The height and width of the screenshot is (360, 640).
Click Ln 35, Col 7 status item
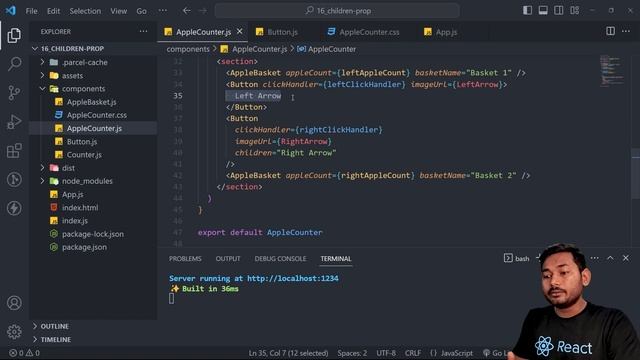click(x=288, y=353)
